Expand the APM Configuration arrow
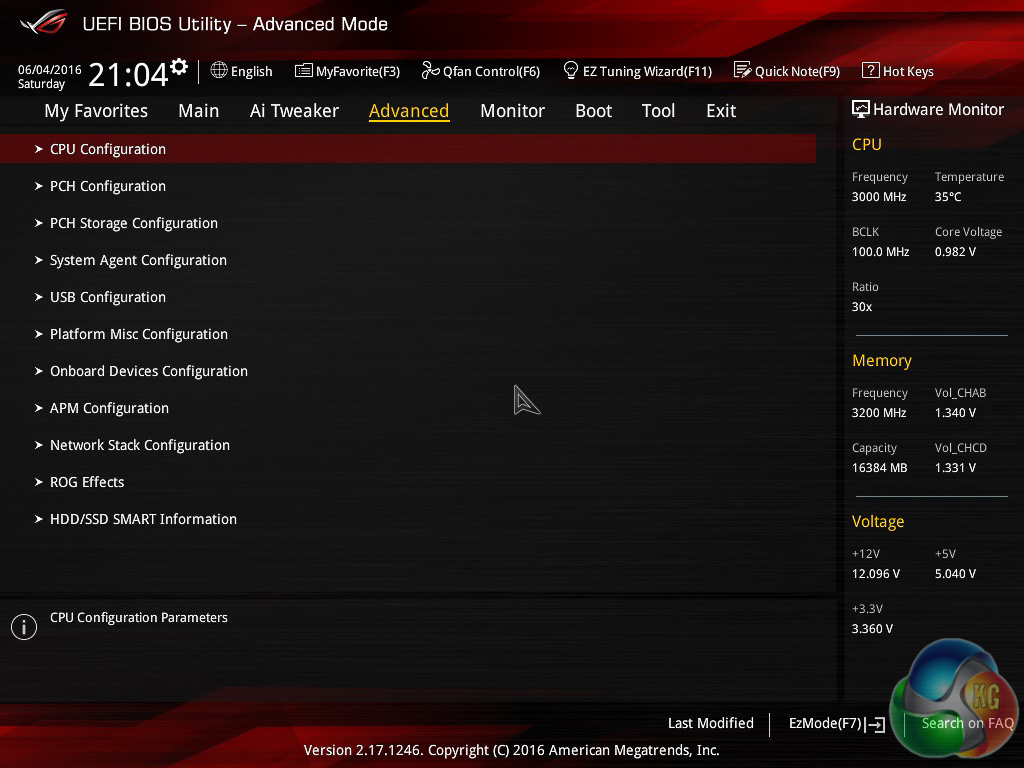Screen dimensions: 1024x768 click(39, 408)
